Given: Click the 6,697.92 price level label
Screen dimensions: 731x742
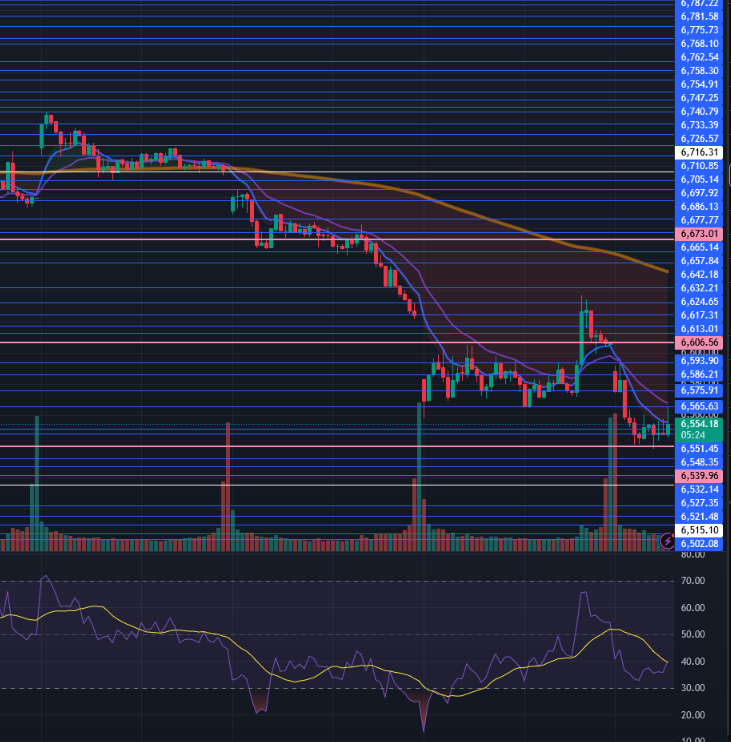Looking at the screenshot, I should (x=699, y=193).
